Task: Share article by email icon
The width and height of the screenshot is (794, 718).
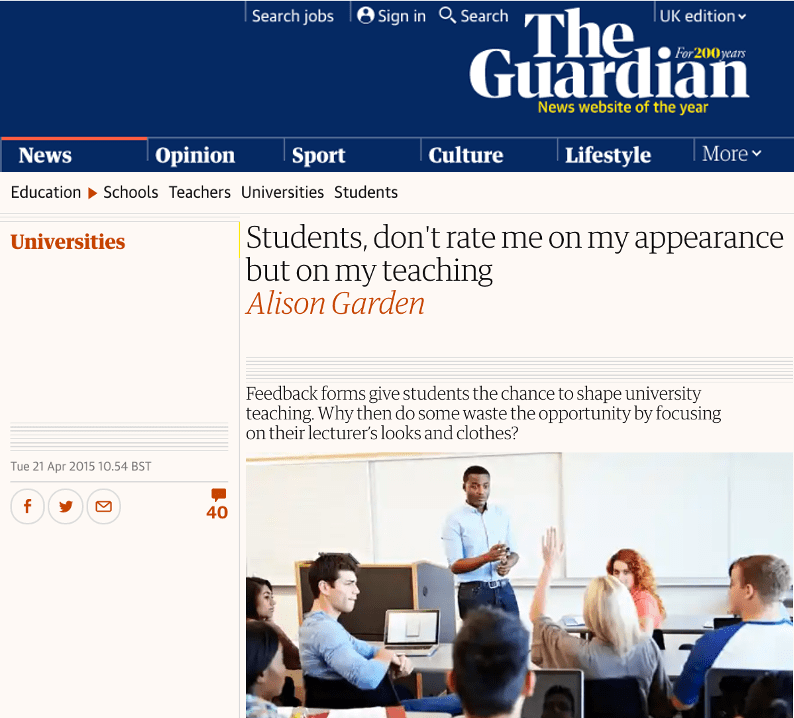Action: point(103,506)
